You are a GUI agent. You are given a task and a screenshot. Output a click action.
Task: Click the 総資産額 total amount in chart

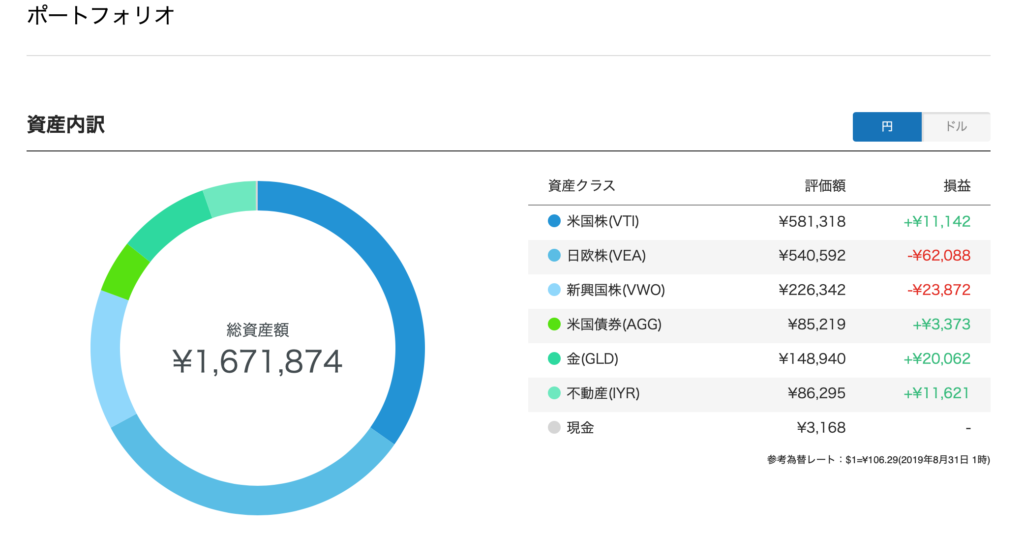pos(257,361)
